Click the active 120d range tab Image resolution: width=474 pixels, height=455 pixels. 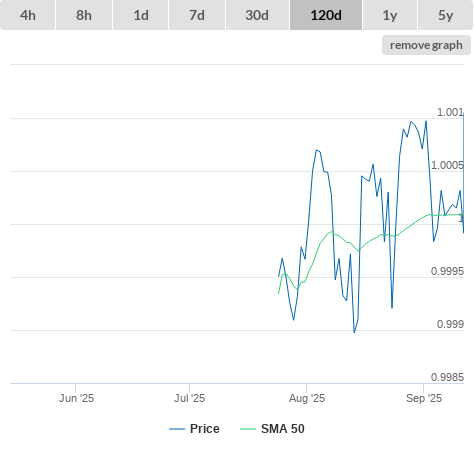tap(326, 15)
